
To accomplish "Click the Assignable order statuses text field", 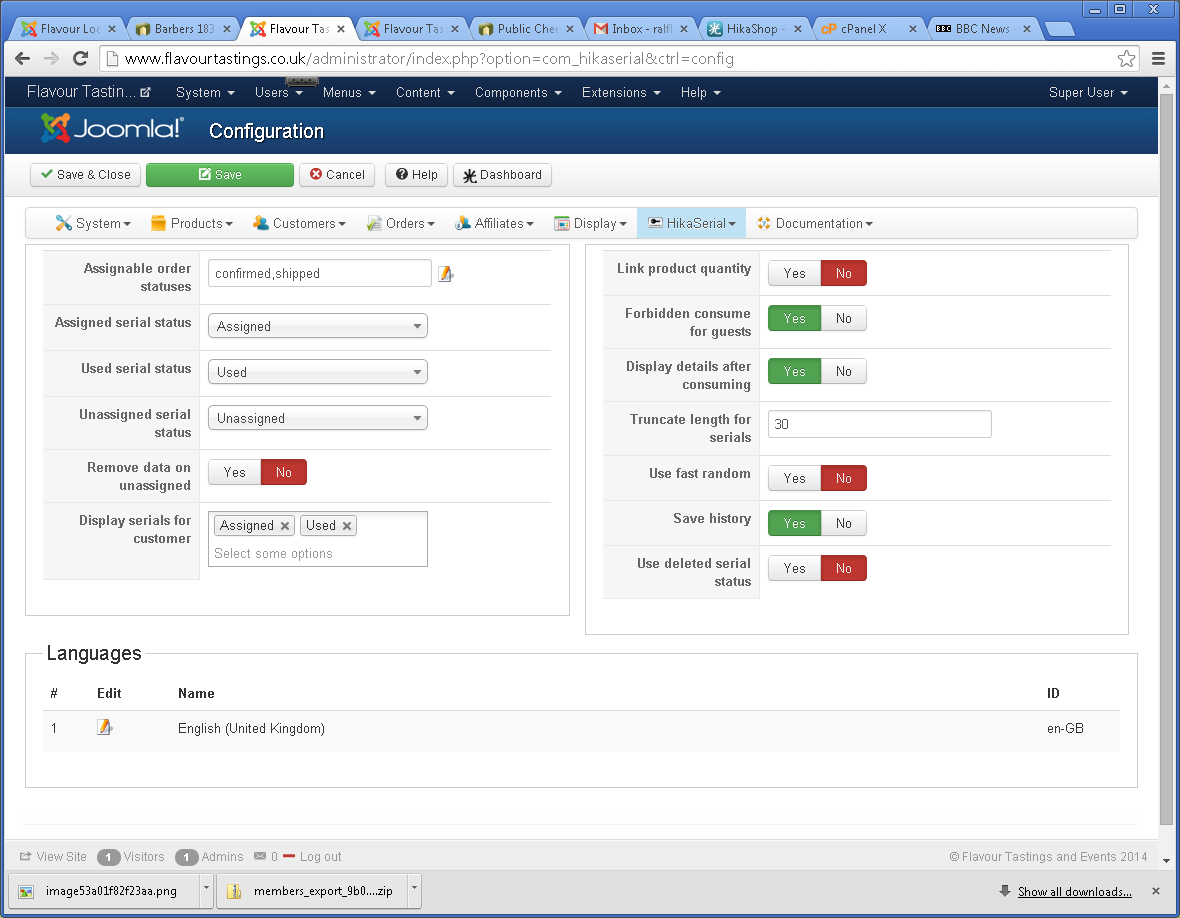I will click(320, 273).
